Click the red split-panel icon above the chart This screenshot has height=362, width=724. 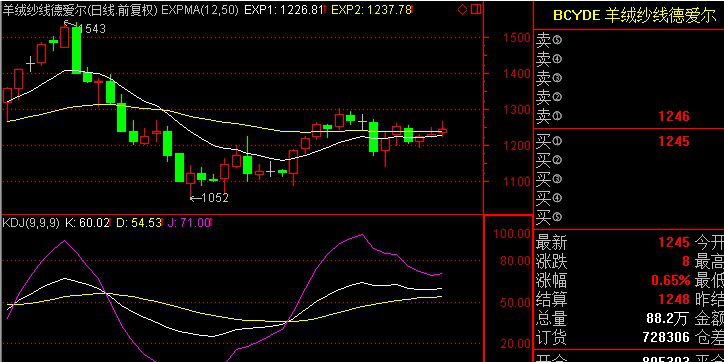pyautogui.click(x=477, y=10)
